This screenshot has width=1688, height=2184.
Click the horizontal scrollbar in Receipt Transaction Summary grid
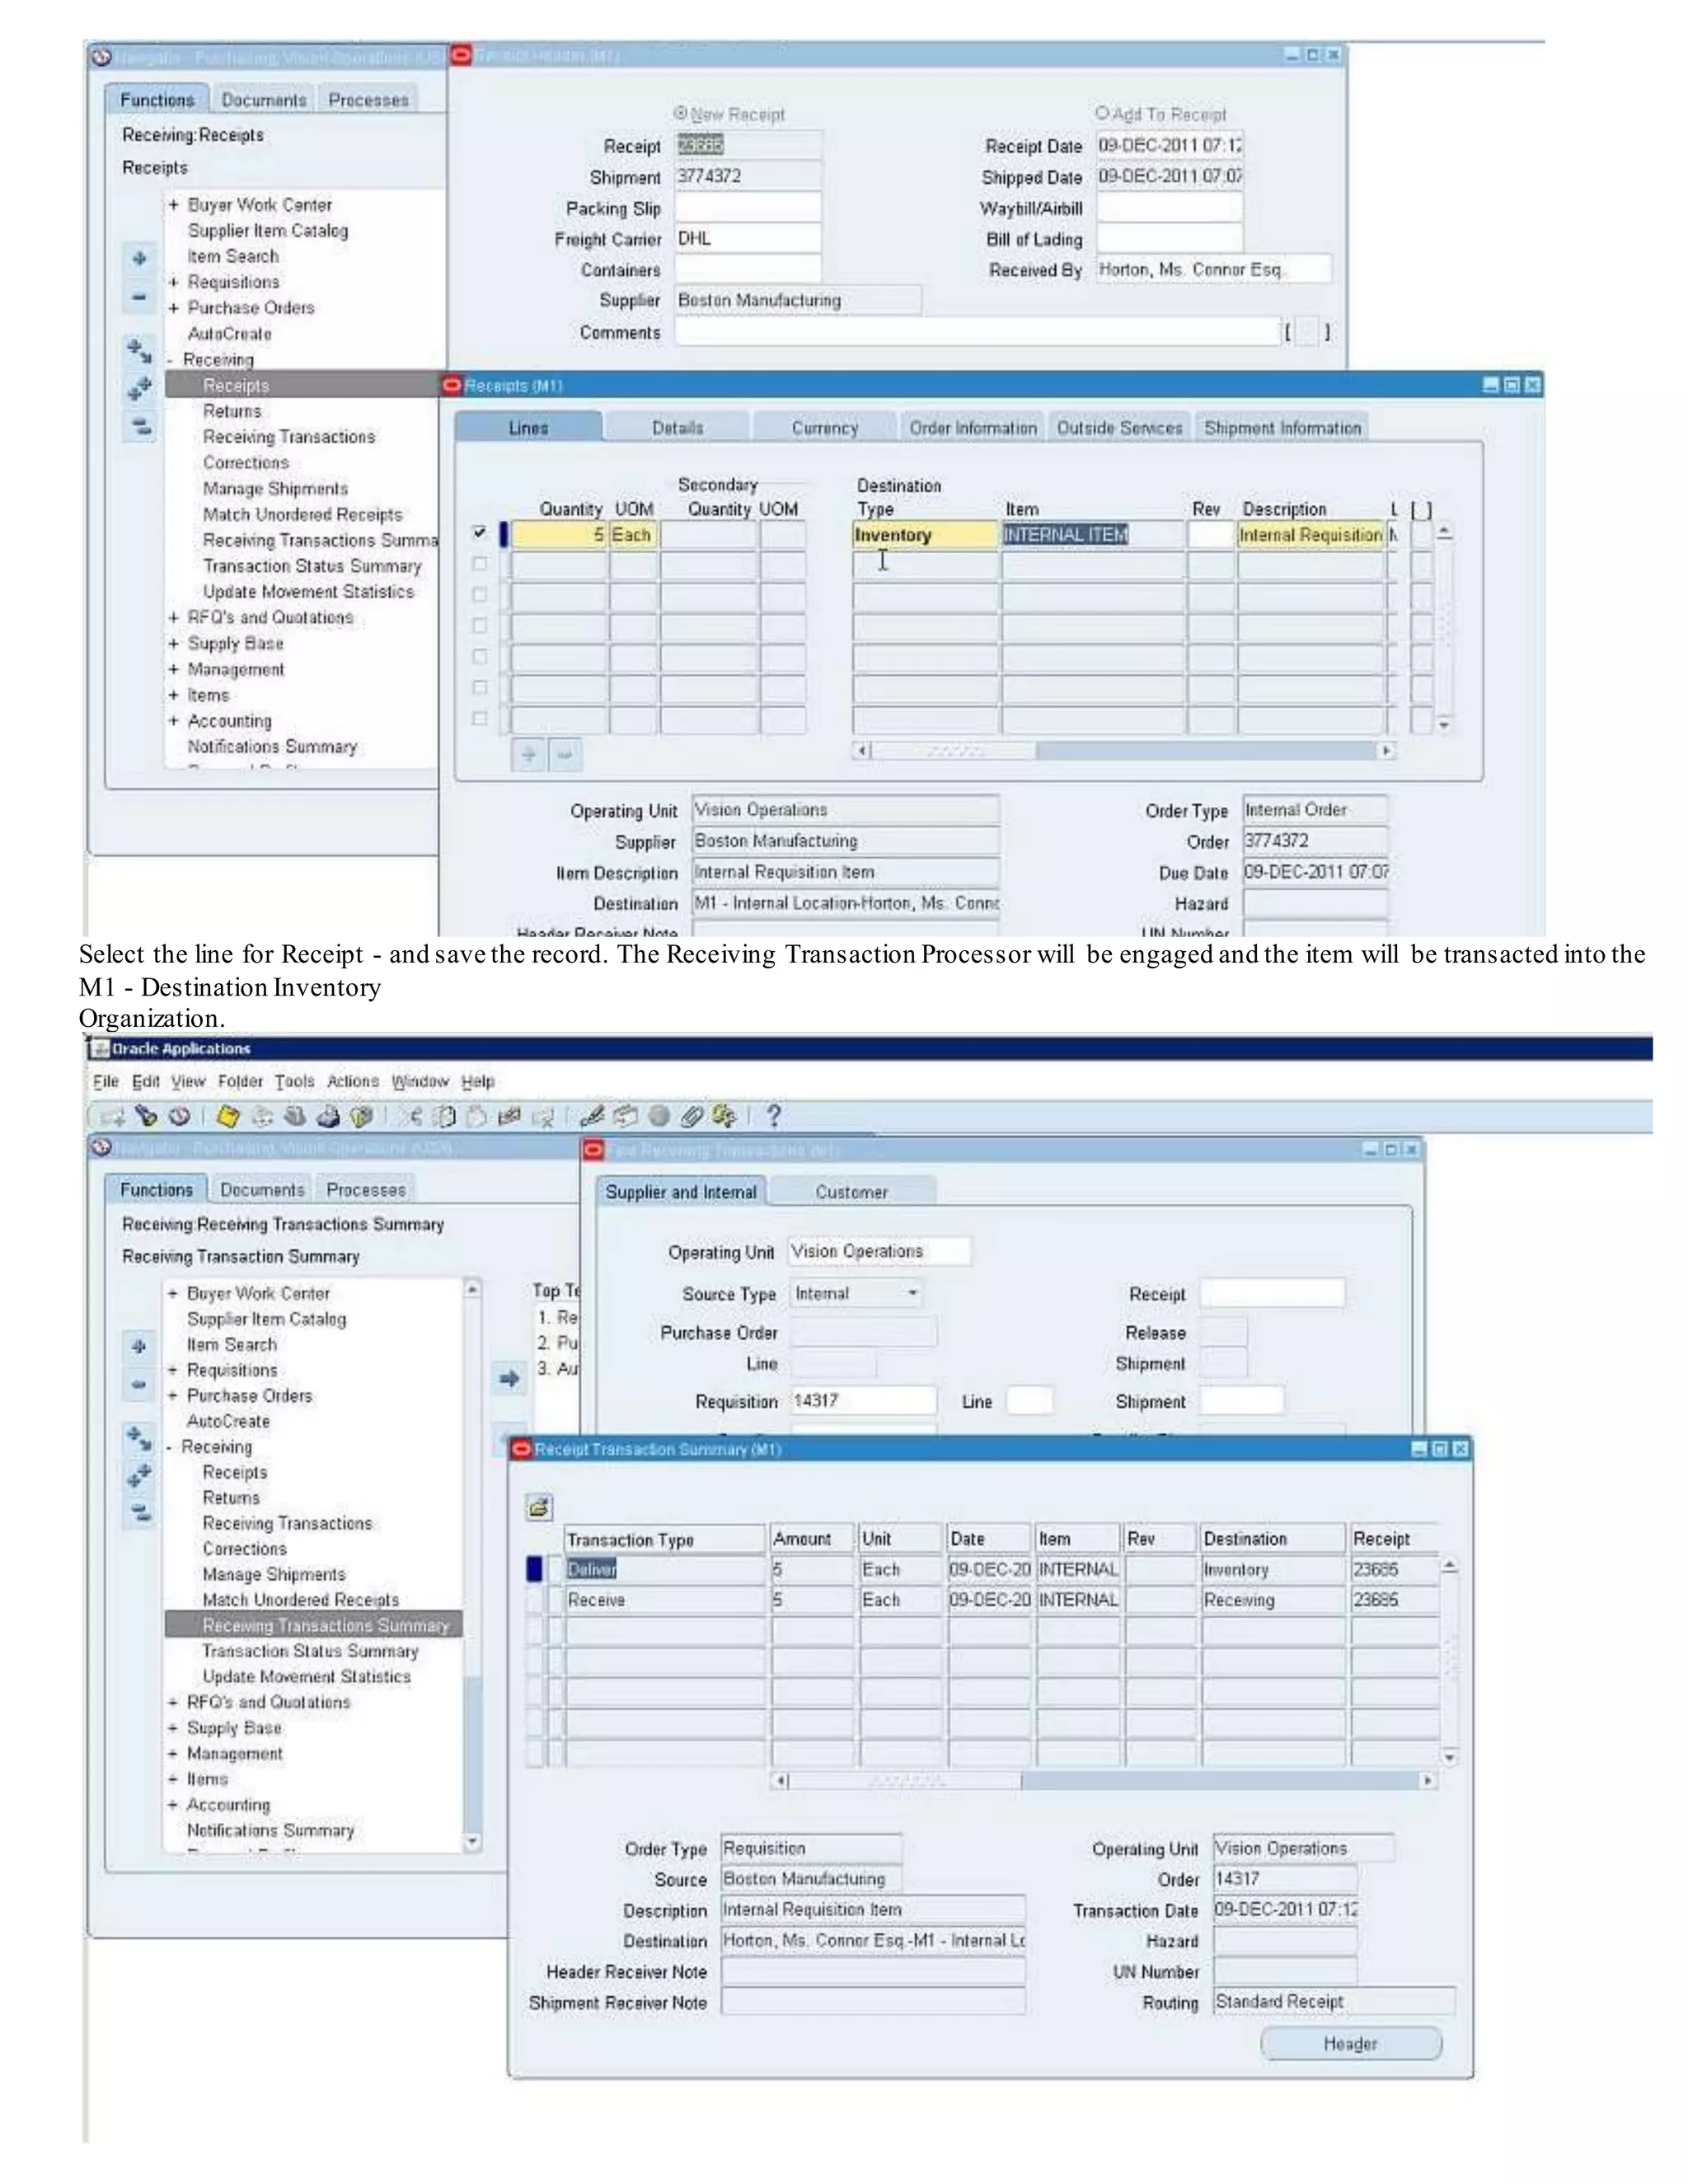[x=1105, y=1781]
